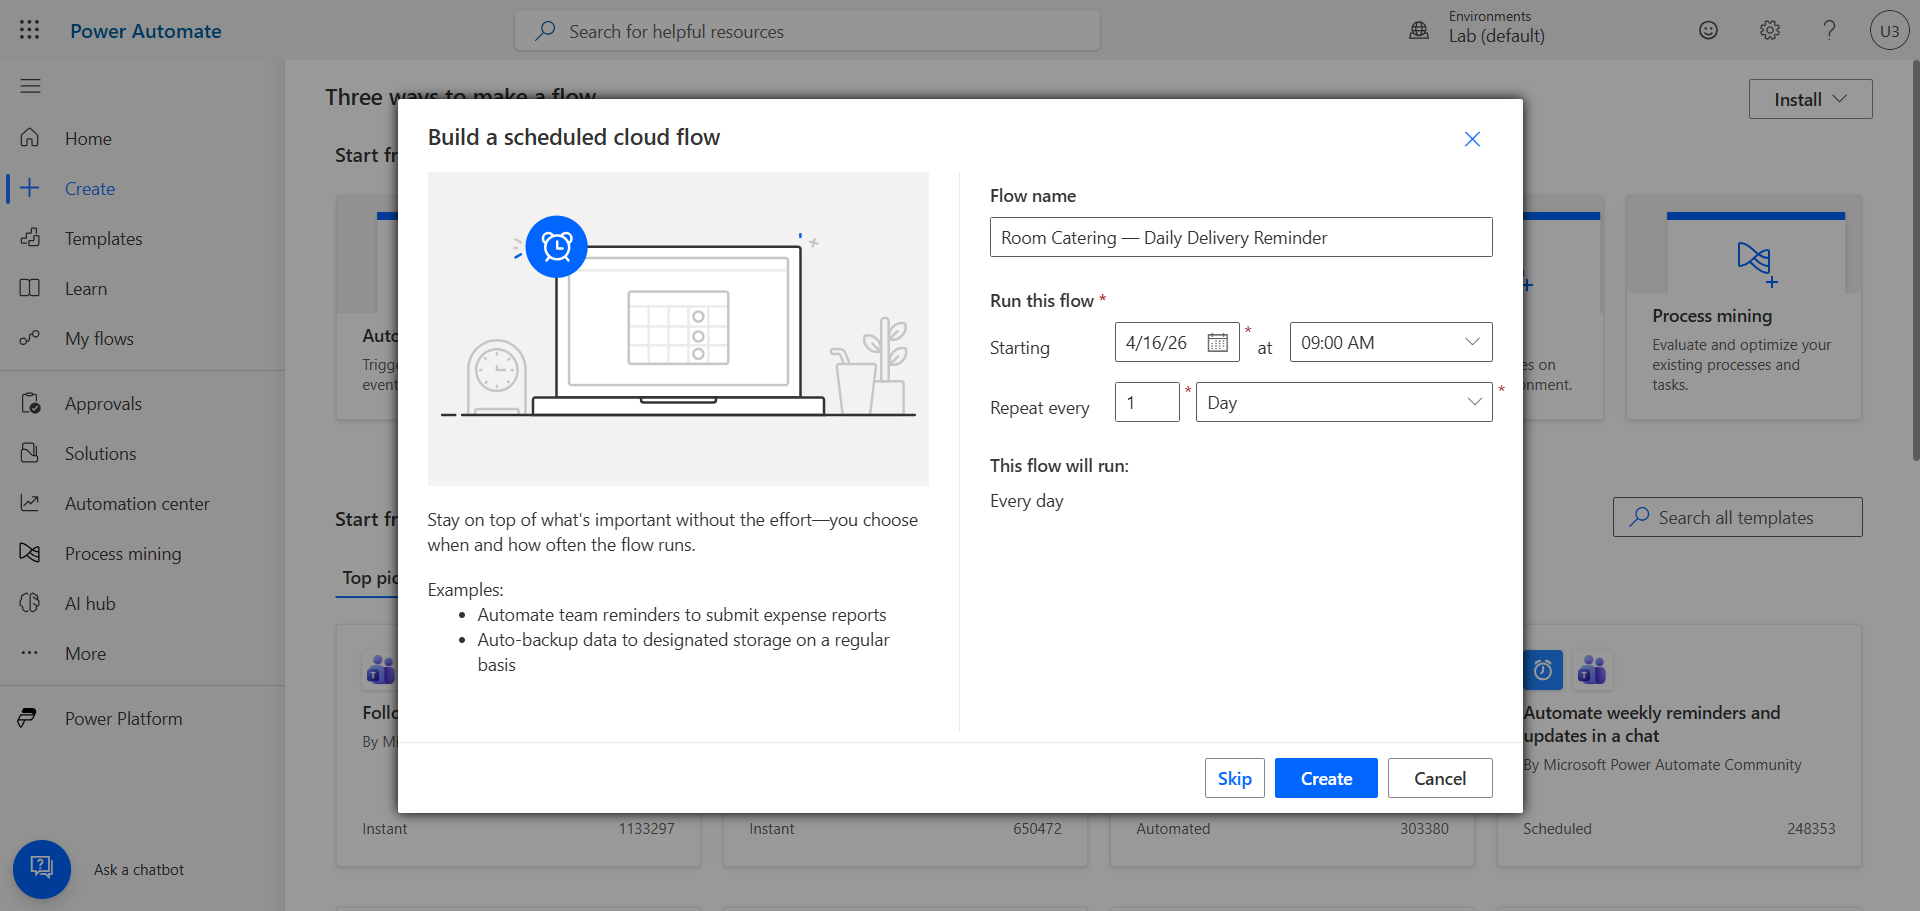Click the Solutions icon in sidebar

point(30,453)
